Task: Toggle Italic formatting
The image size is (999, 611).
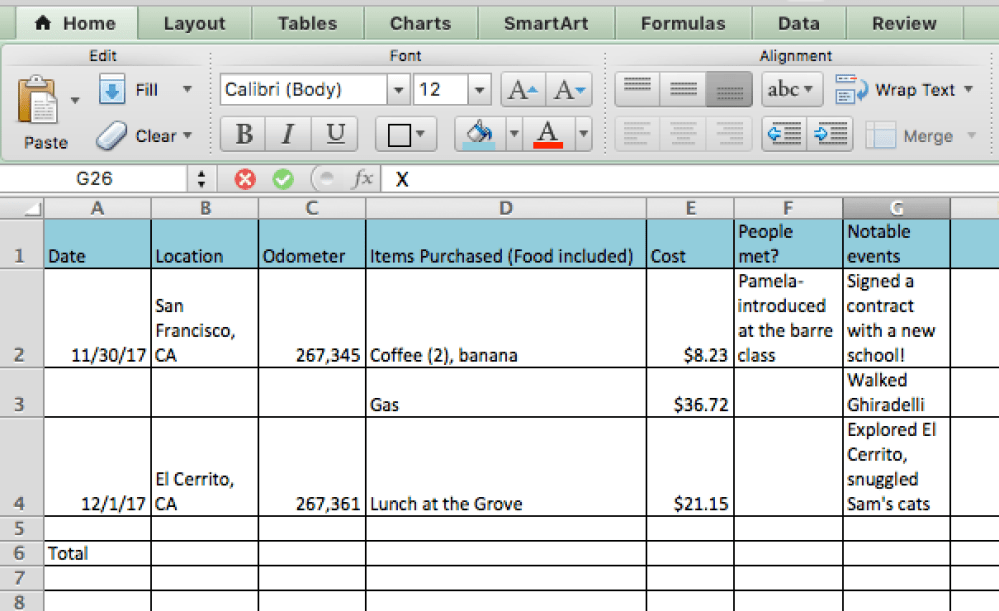Action: [x=289, y=133]
